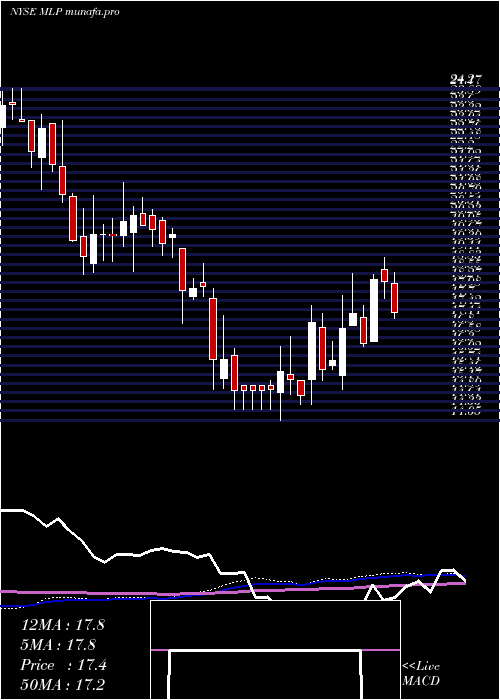Click the Price : 17.4 reading
The height and width of the screenshot is (700, 500).
pyautogui.click(x=63, y=665)
